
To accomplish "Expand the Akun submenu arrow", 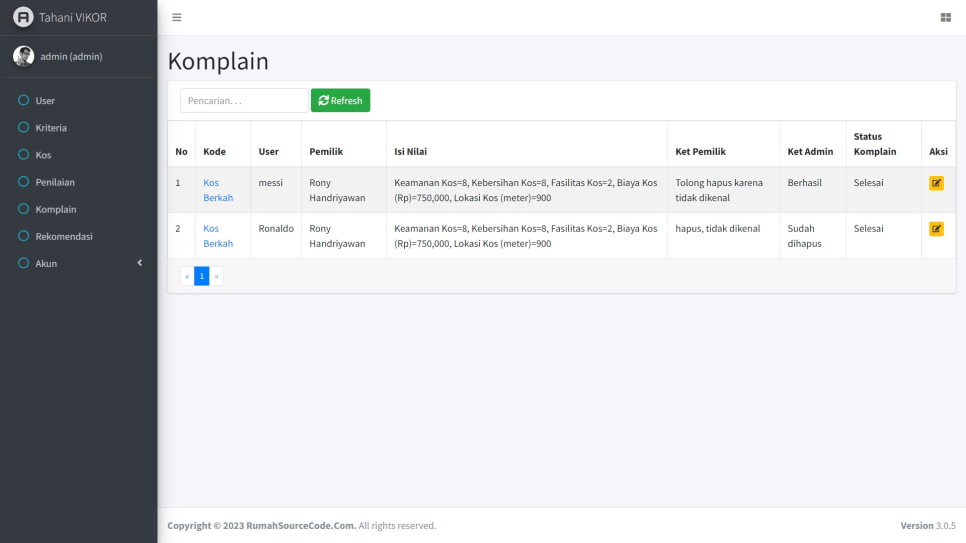I will 140,263.
